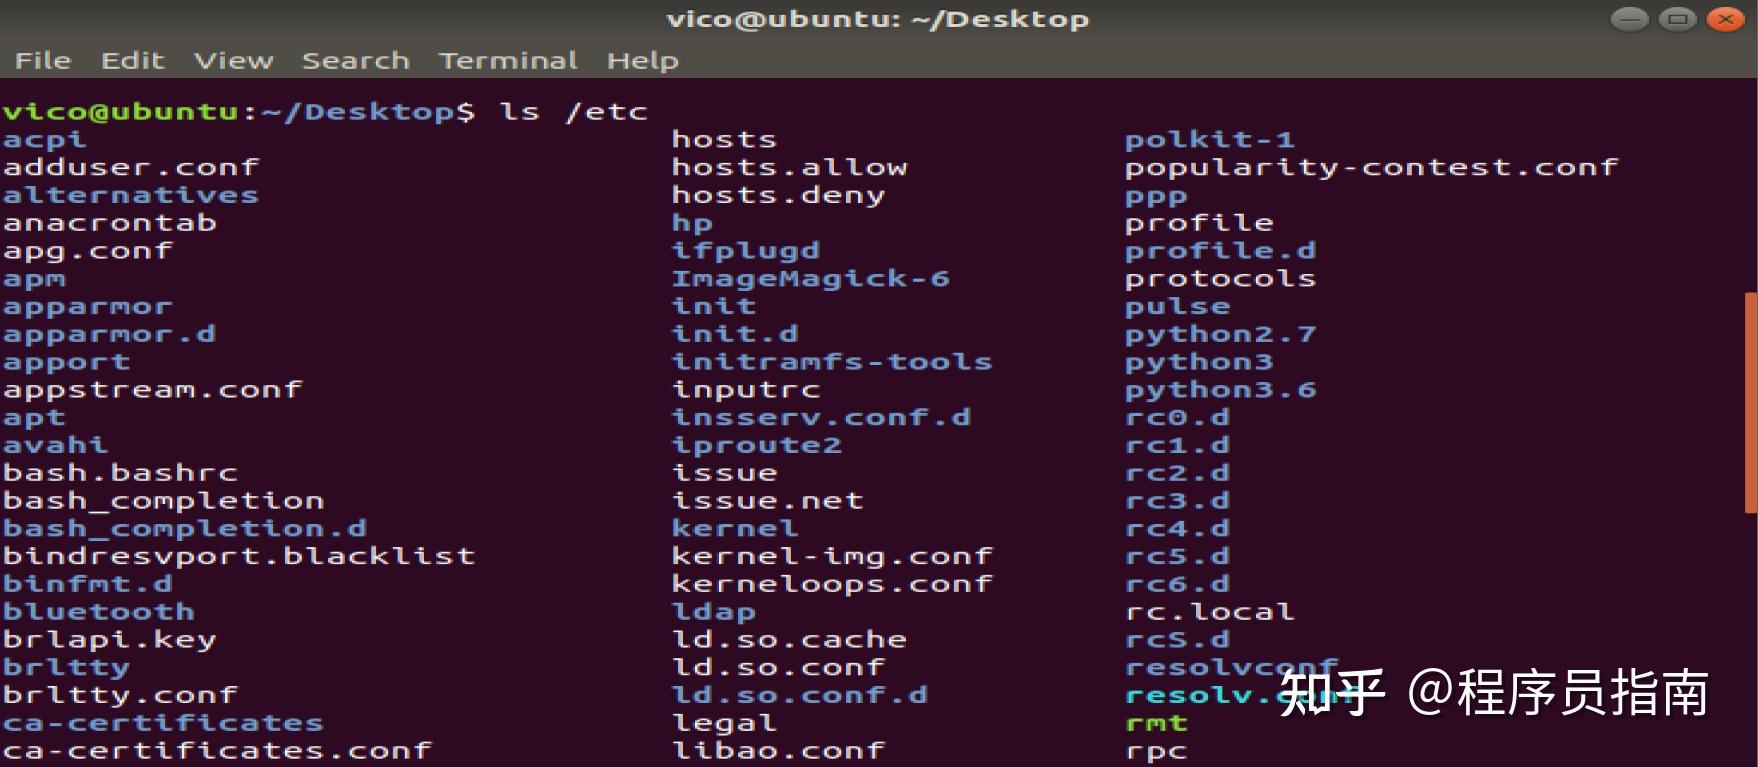Click the 'pulse' directory entry

click(1178, 307)
